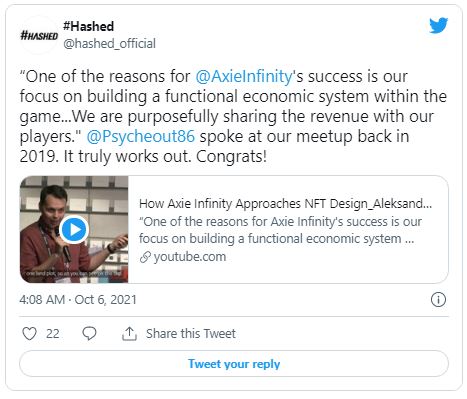Open the @Psycheout86 mention
The image size is (467, 399).
[x=141, y=136]
